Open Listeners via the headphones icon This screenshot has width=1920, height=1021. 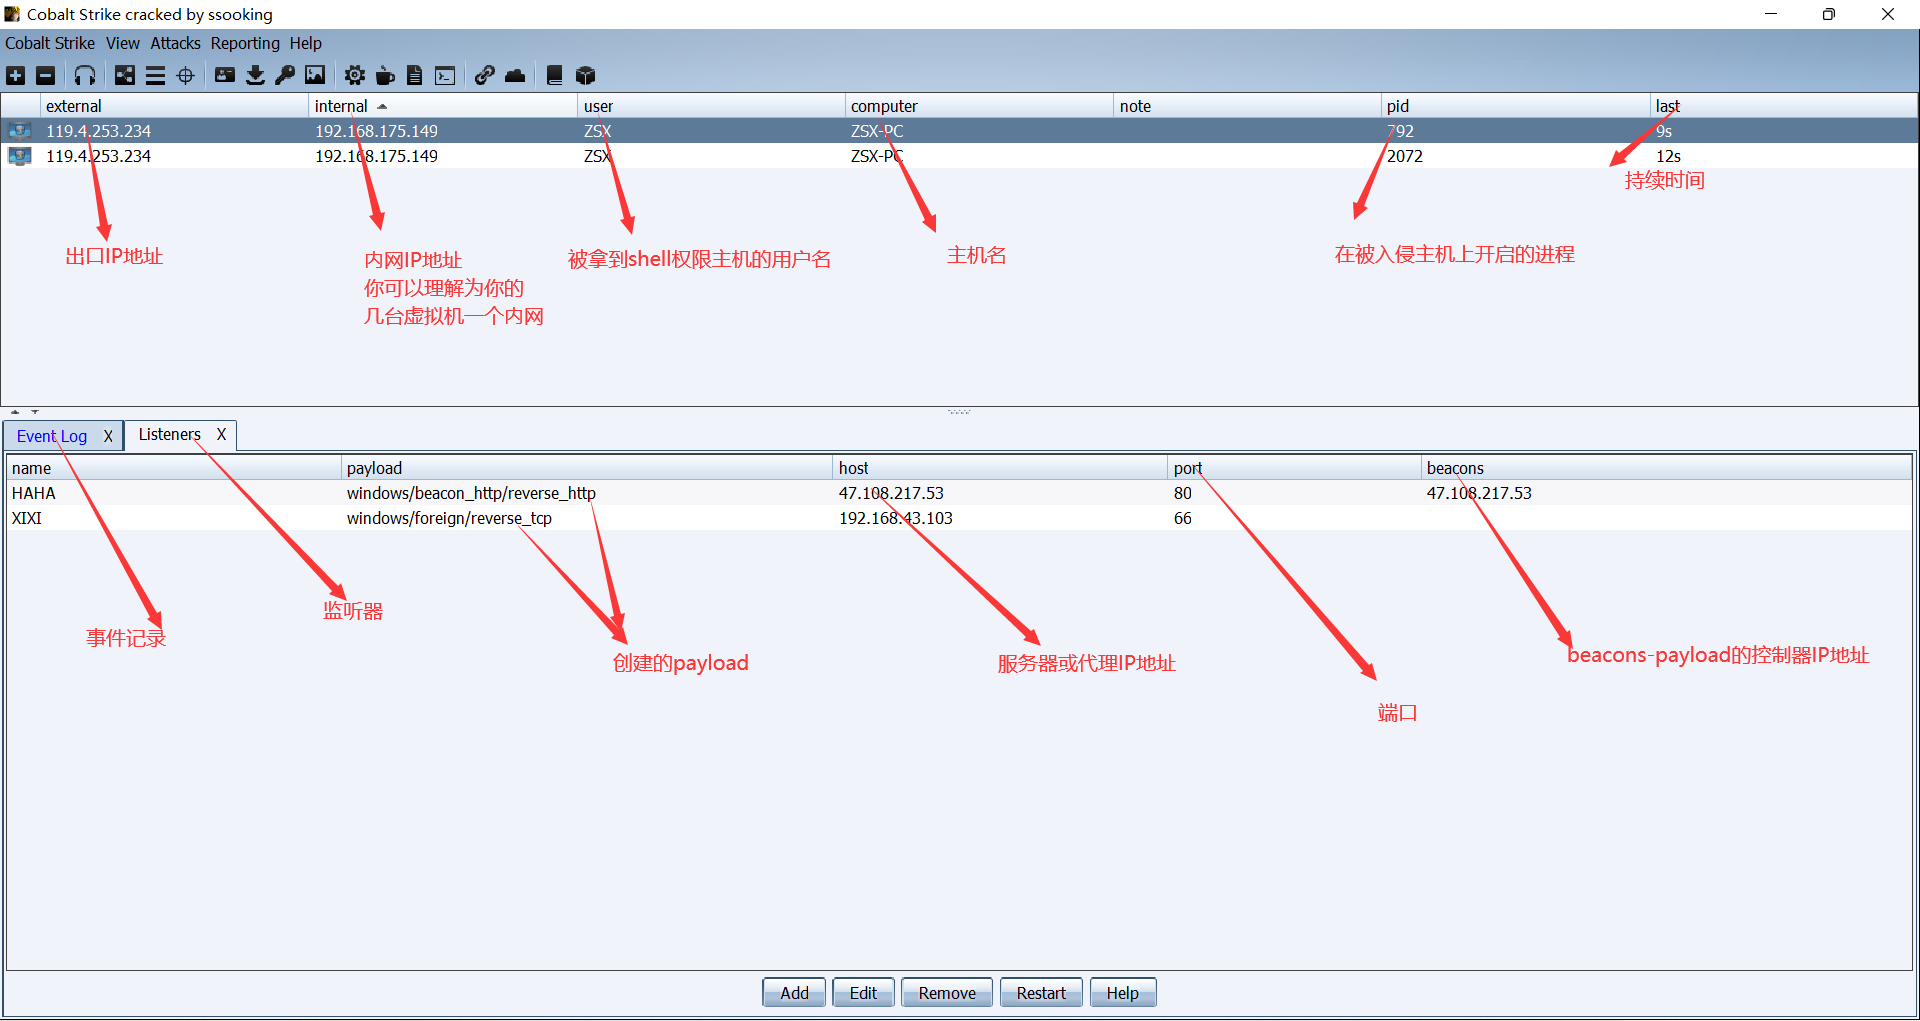point(85,76)
